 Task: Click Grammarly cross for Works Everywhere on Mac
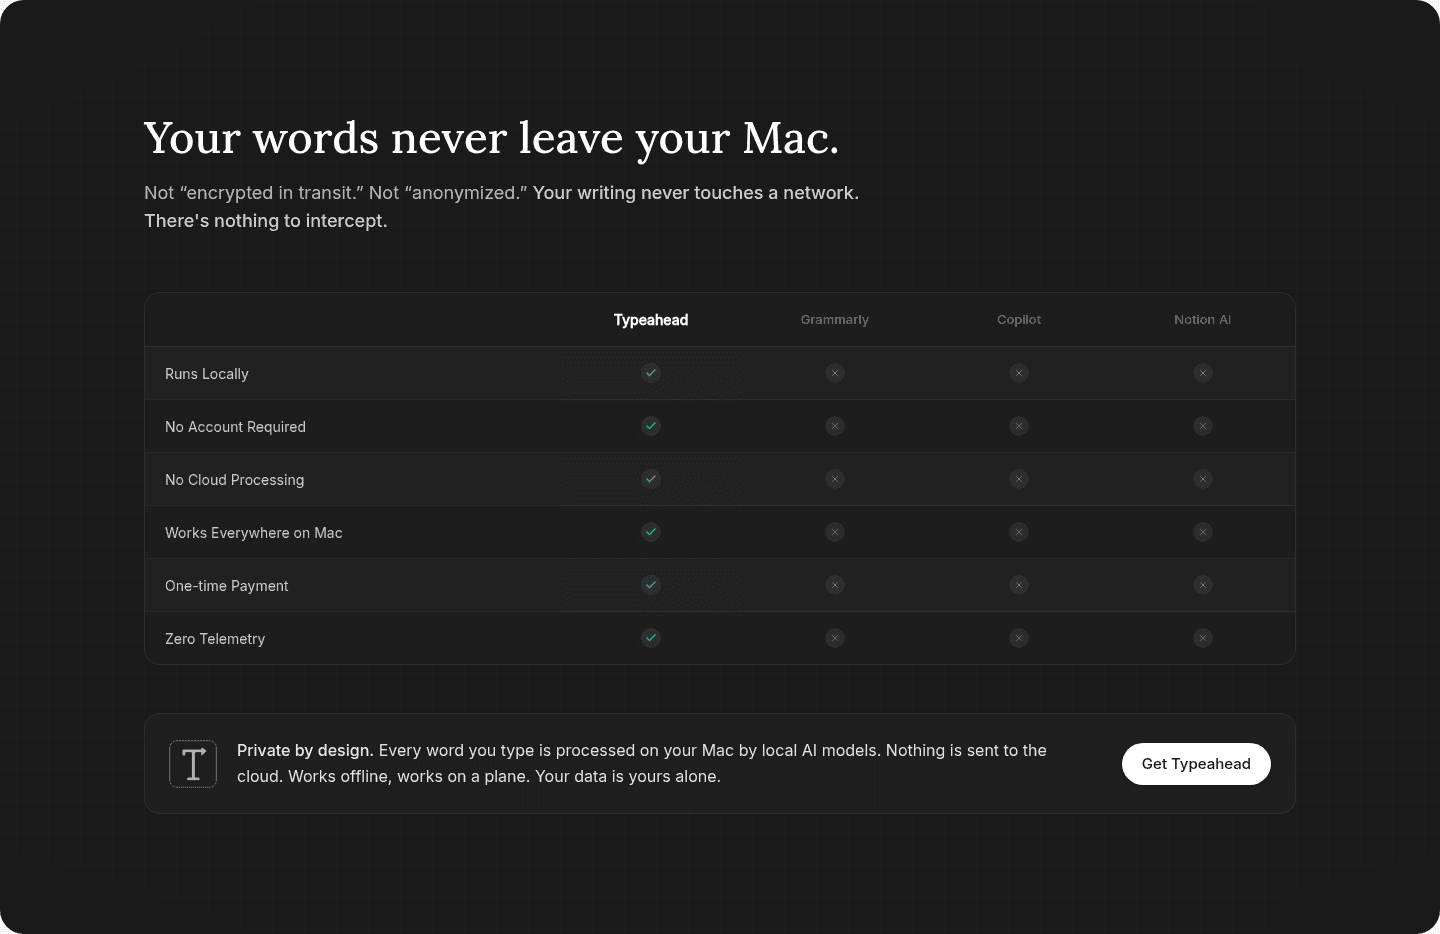pyautogui.click(x=835, y=532)
